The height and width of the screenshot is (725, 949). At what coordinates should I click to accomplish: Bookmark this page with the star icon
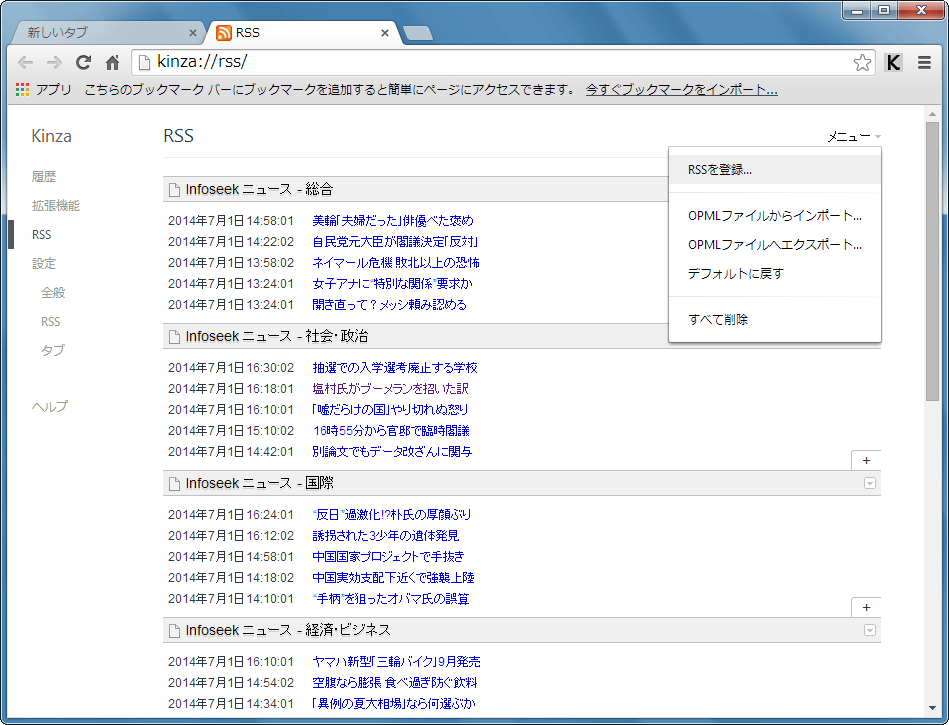pos(862,62)
